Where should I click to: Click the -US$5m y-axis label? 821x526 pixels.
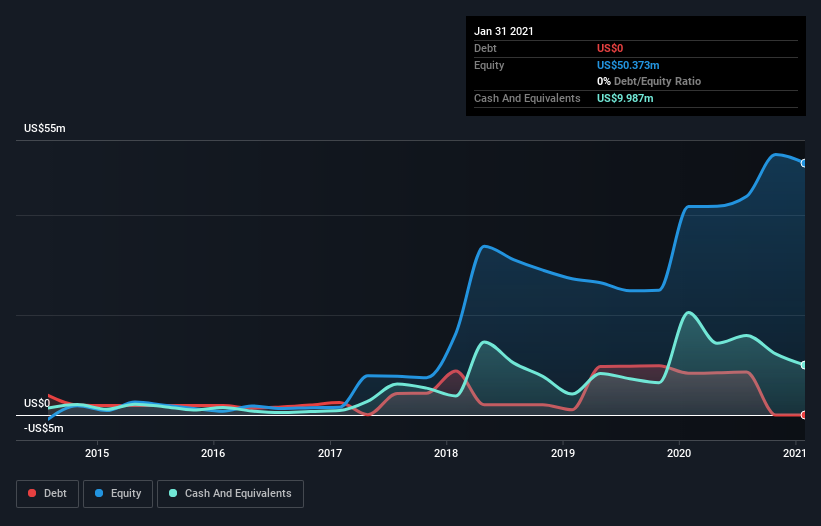click(x=43, y=428)
